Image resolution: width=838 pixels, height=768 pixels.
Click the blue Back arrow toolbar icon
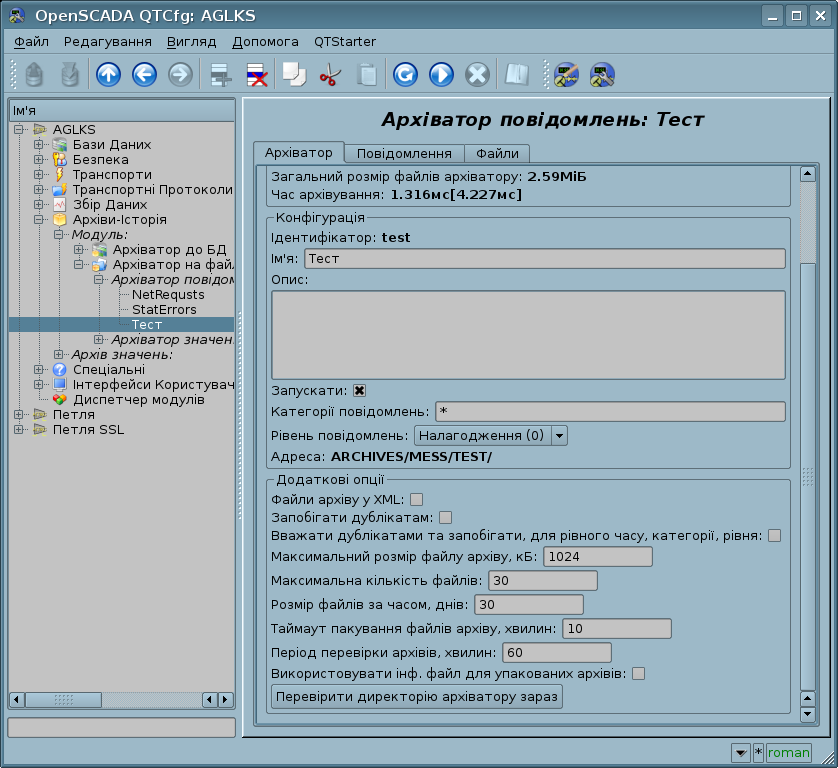(144, 75)
